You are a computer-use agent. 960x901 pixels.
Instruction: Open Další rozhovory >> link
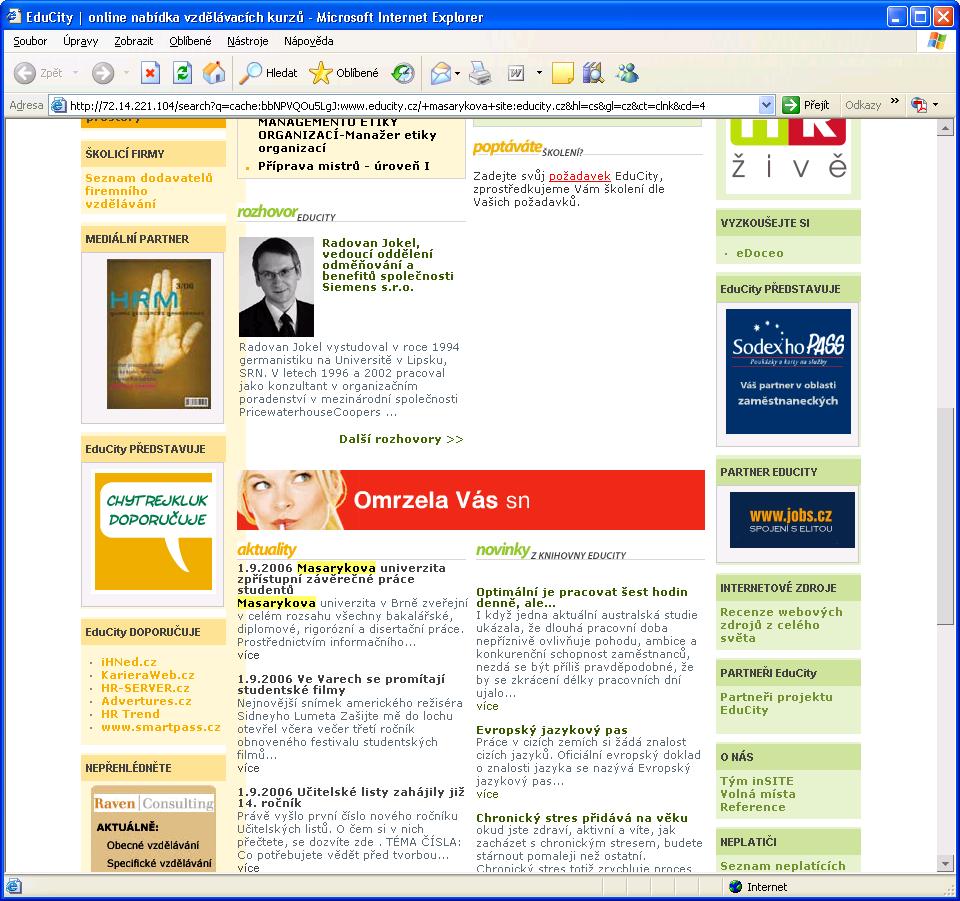(x=401, y=439)
